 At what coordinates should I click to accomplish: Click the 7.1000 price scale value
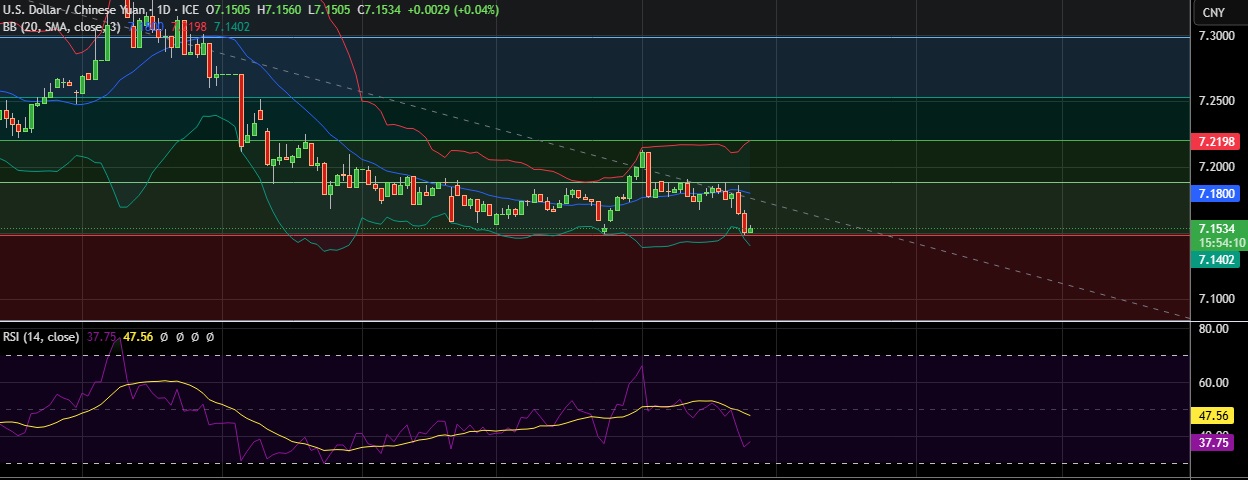1217,299
